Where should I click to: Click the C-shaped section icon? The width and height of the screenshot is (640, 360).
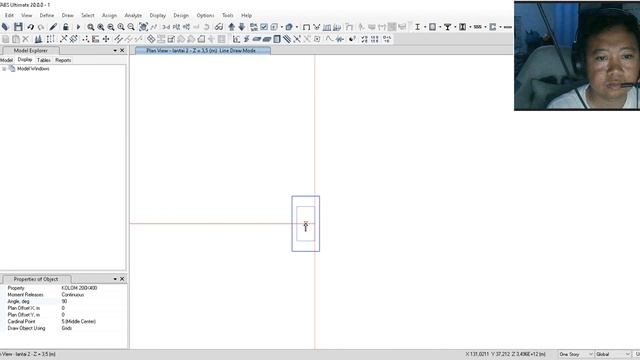click(493, 27)
